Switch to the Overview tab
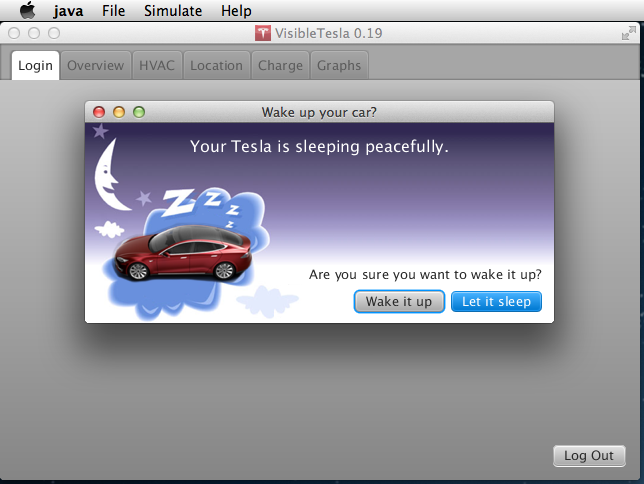644x484 pixels. tap(95, 65)
